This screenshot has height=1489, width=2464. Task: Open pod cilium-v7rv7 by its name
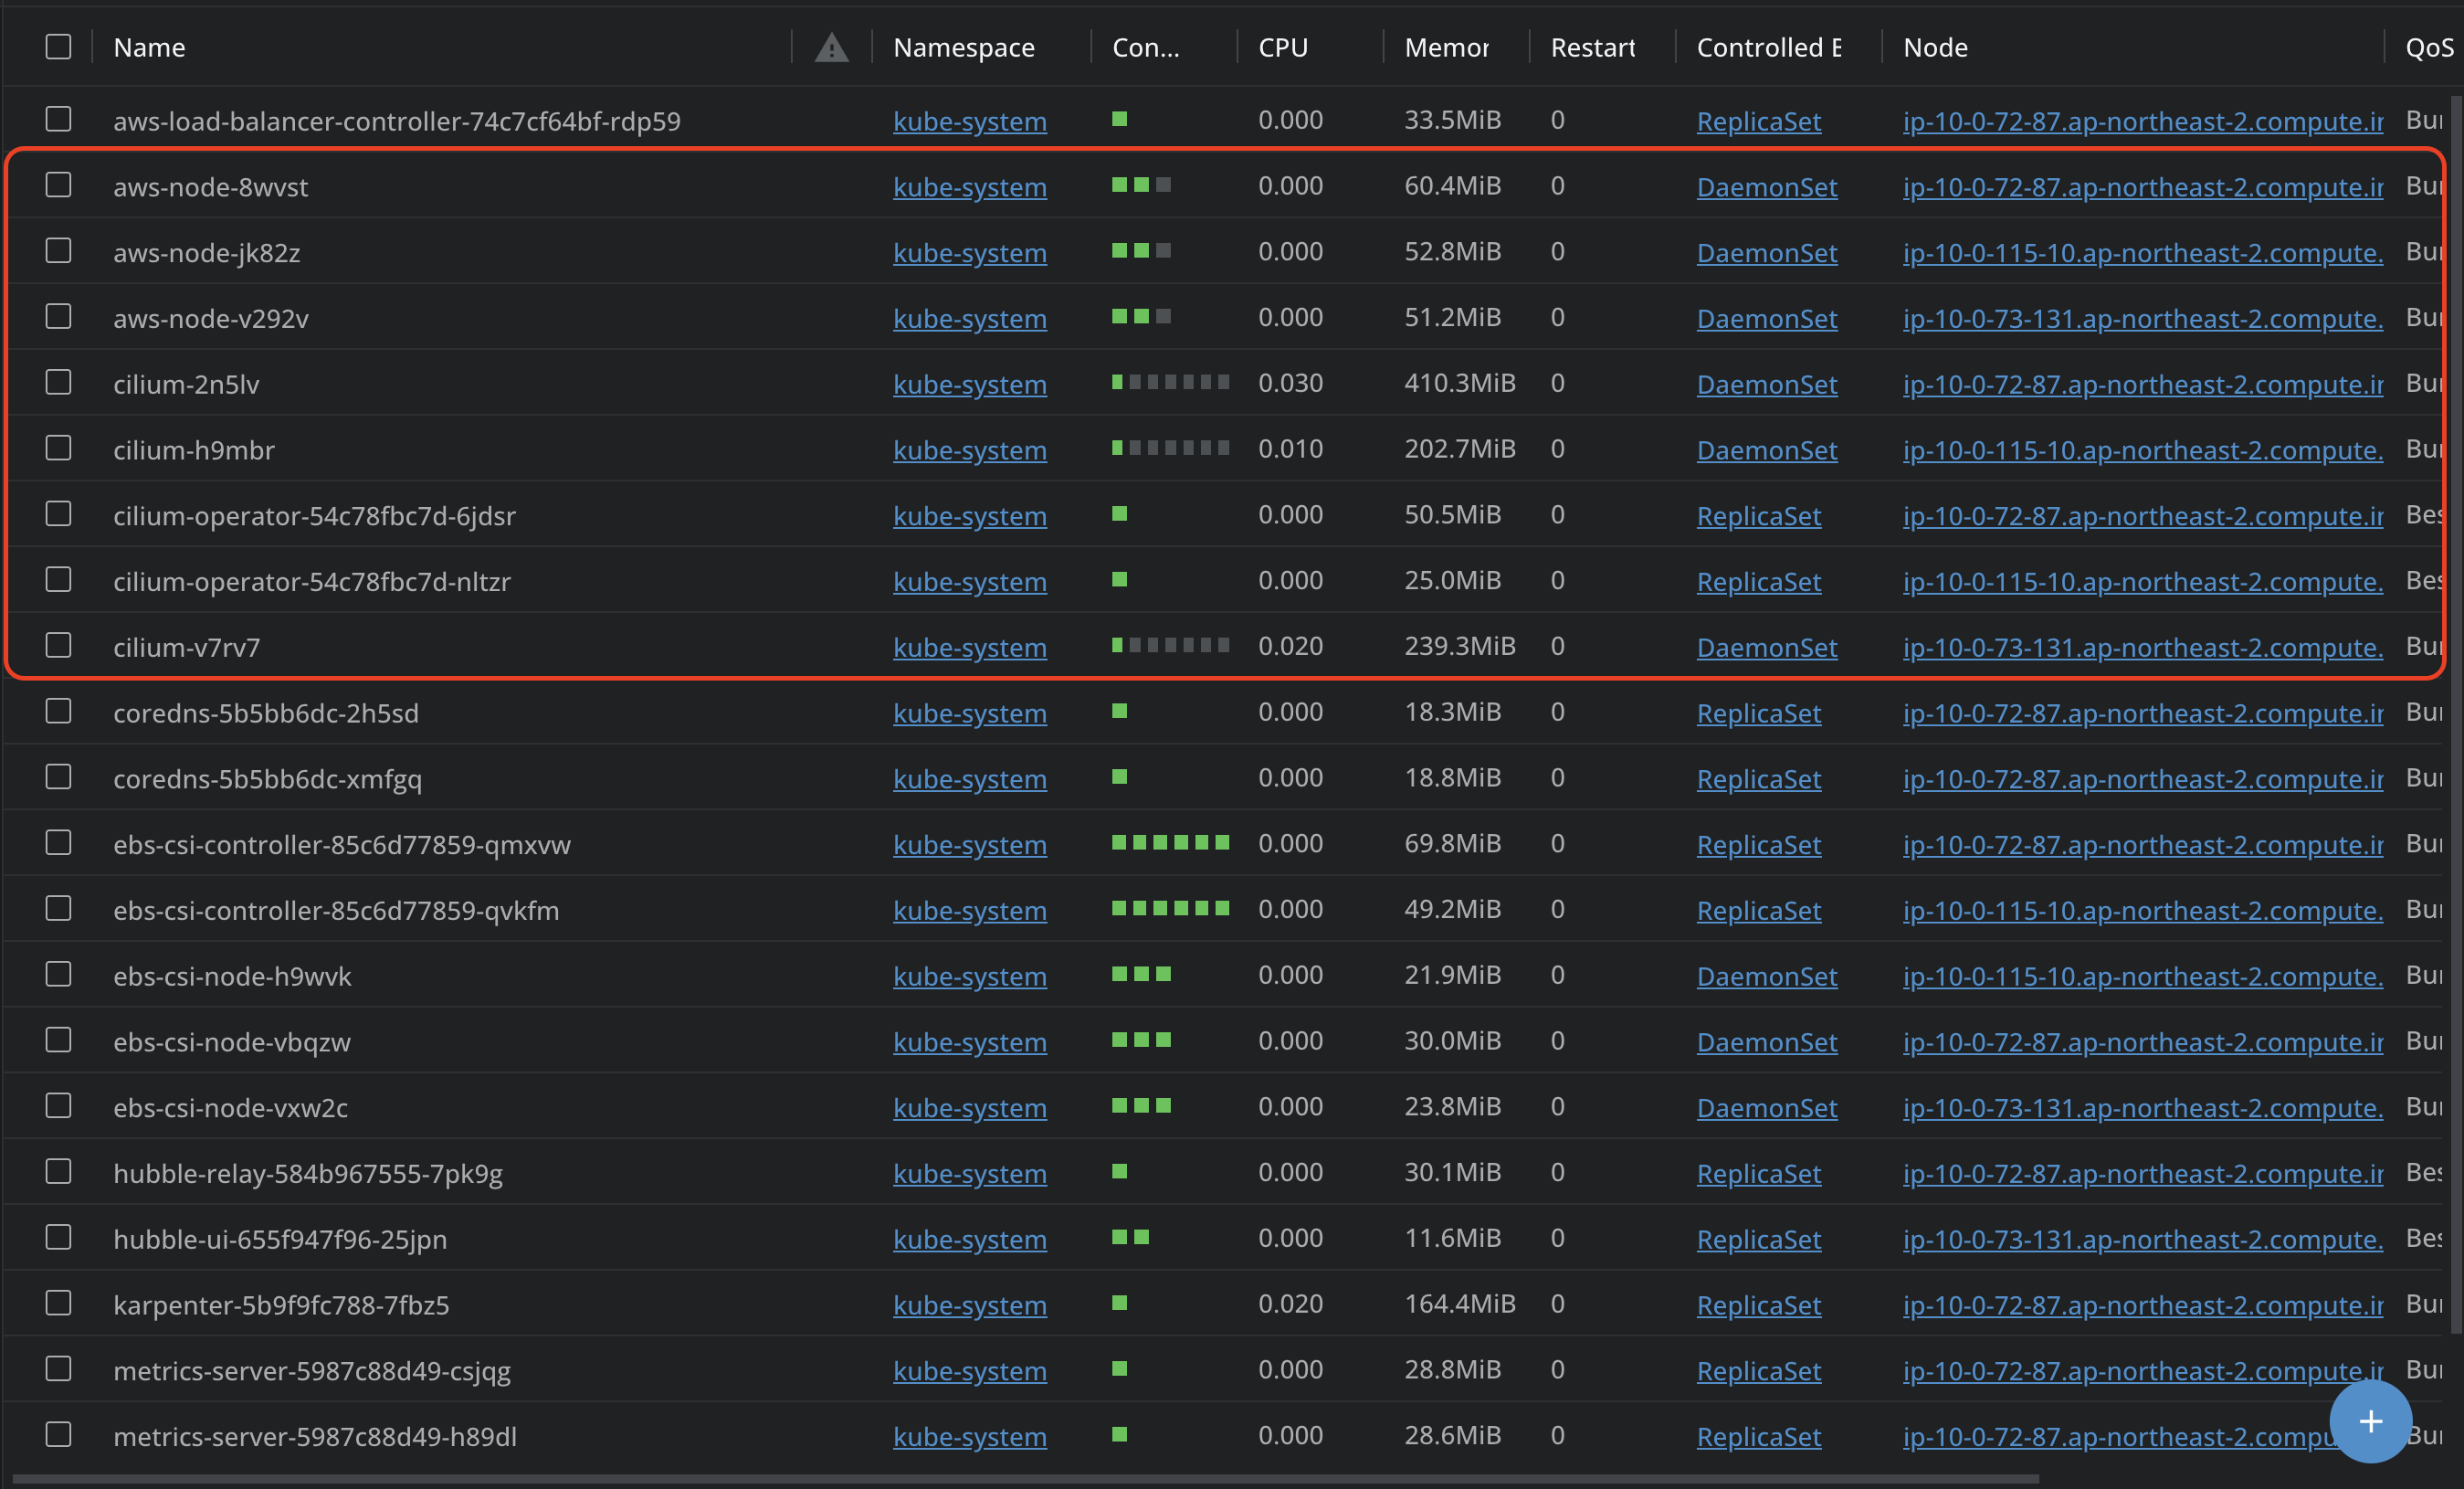pyautogui.click(x=186, y=647)
